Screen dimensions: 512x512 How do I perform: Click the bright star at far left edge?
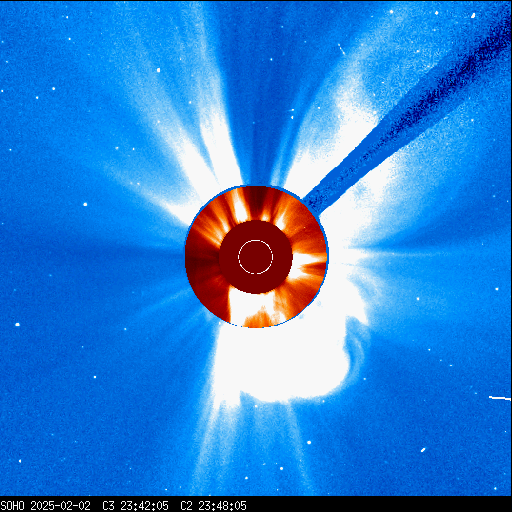17,324
